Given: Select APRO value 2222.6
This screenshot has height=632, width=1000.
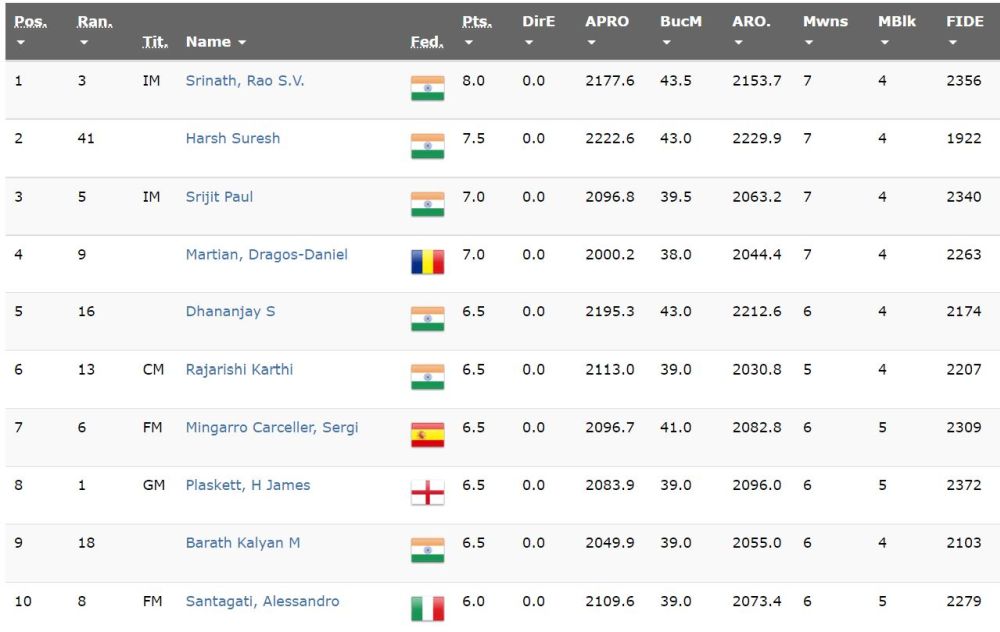Looking at the screenshot, I should pos(610,138).
